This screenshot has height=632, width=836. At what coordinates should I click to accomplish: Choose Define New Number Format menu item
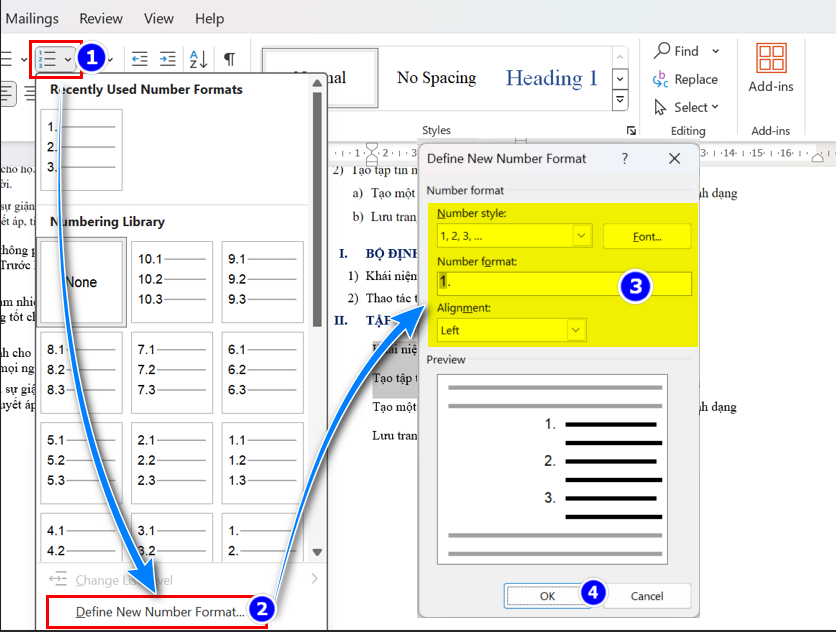[x=159, y=611]
